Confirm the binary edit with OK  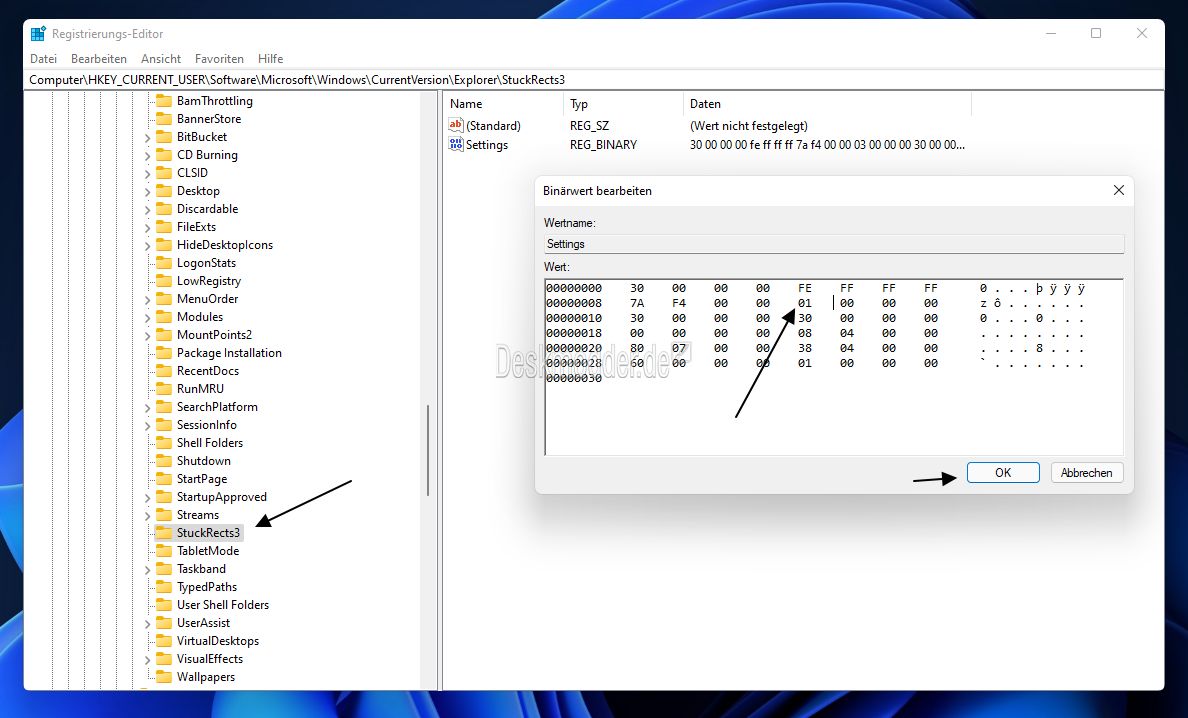tap(1003, 473)
